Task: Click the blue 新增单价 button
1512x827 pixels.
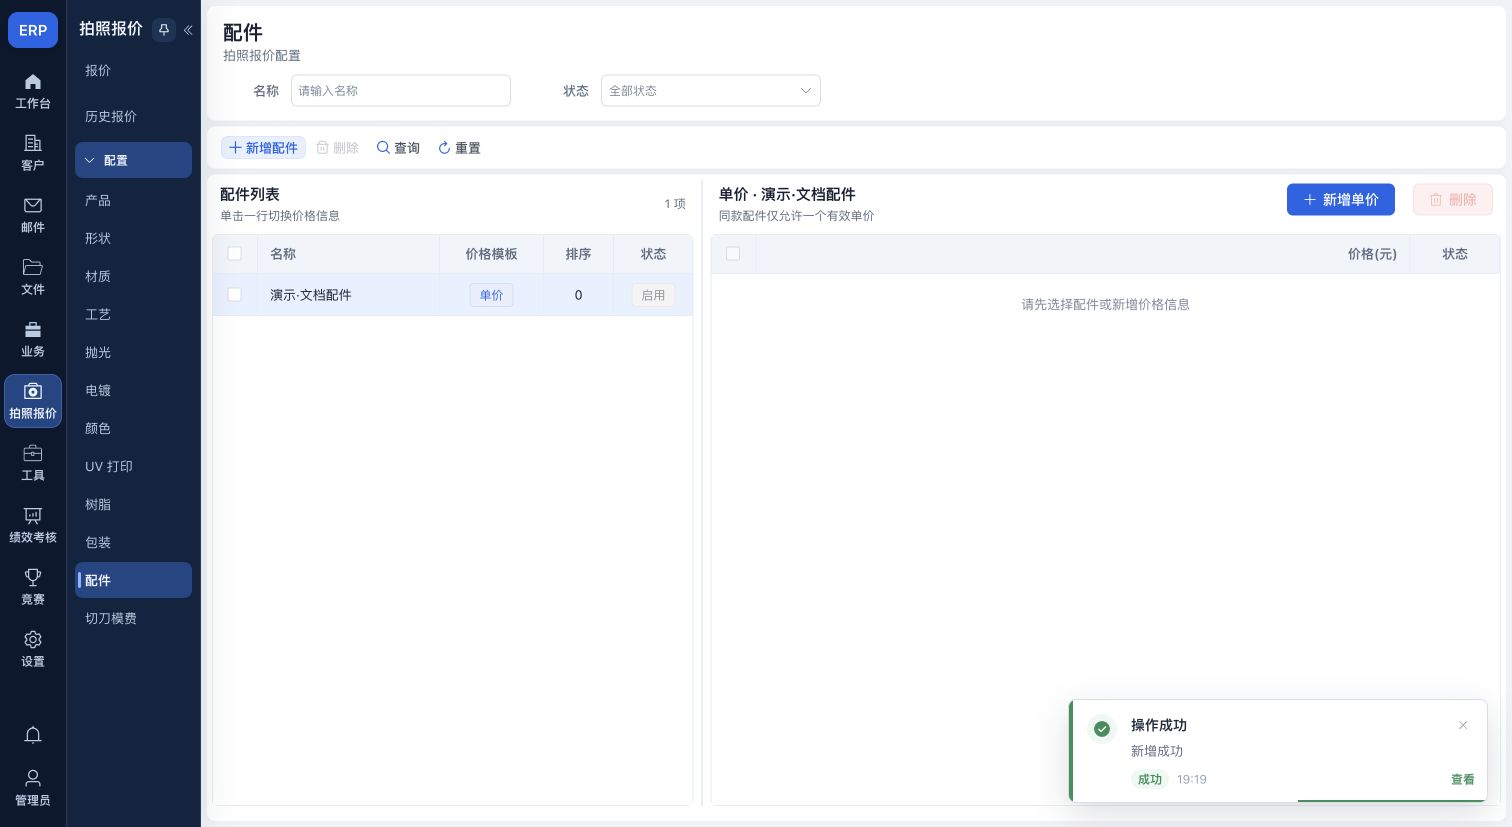Action: pyautogui.click(x=1340, y=199)
